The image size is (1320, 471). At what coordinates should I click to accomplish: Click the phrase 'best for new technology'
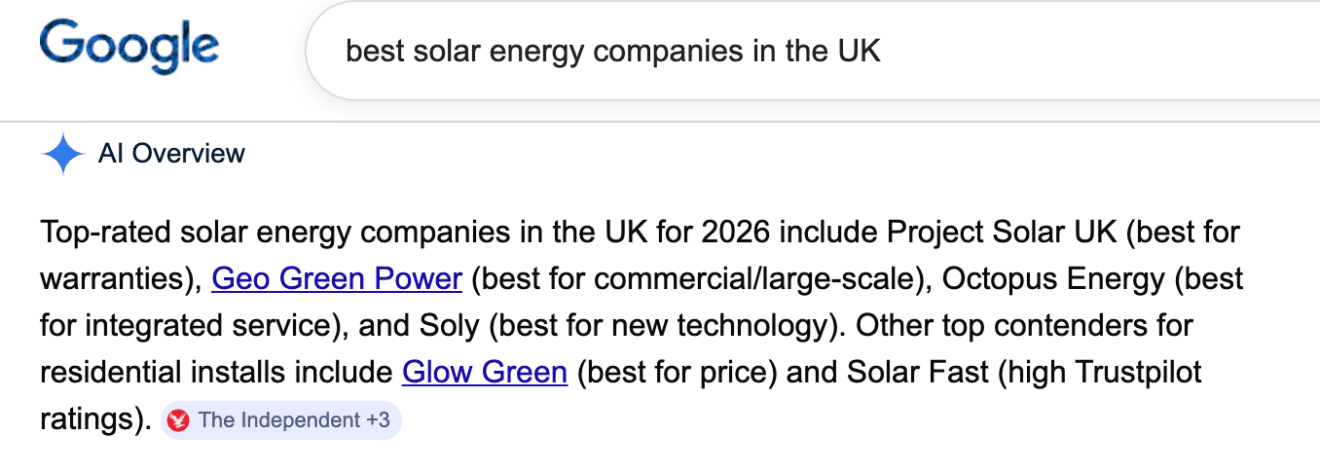(668, 326)
